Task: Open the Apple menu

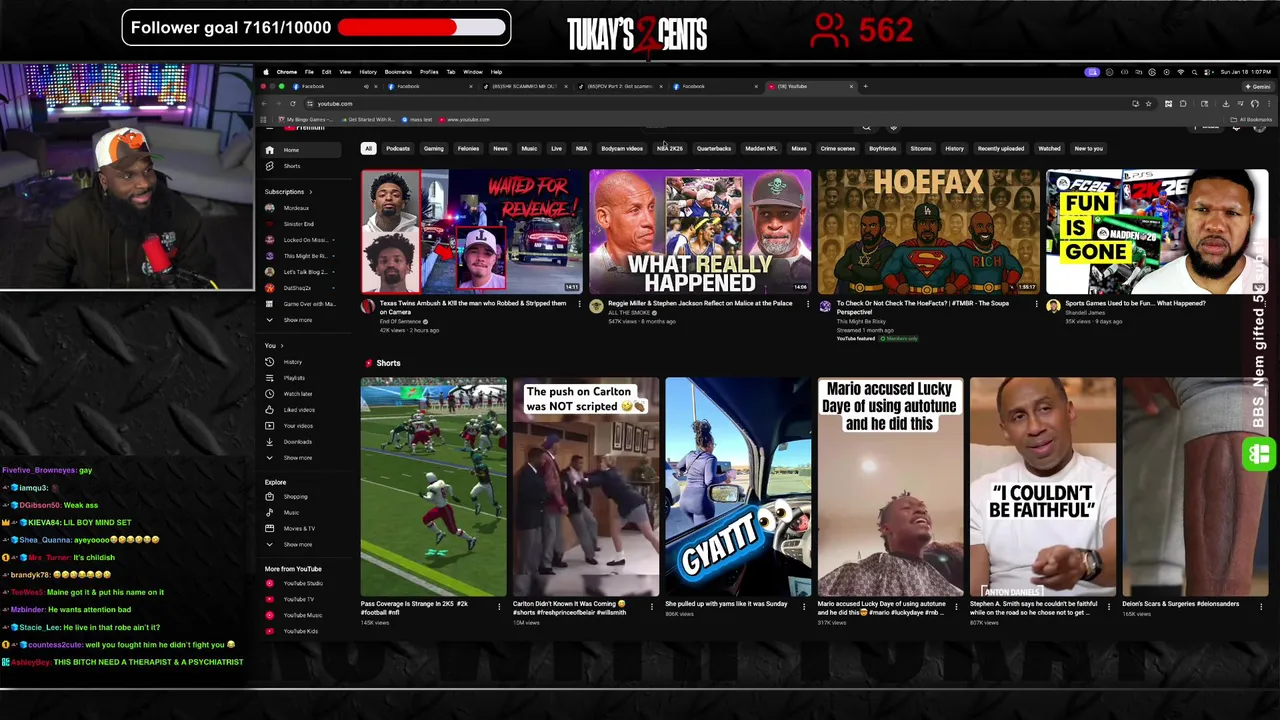Action: coord(266,72)
